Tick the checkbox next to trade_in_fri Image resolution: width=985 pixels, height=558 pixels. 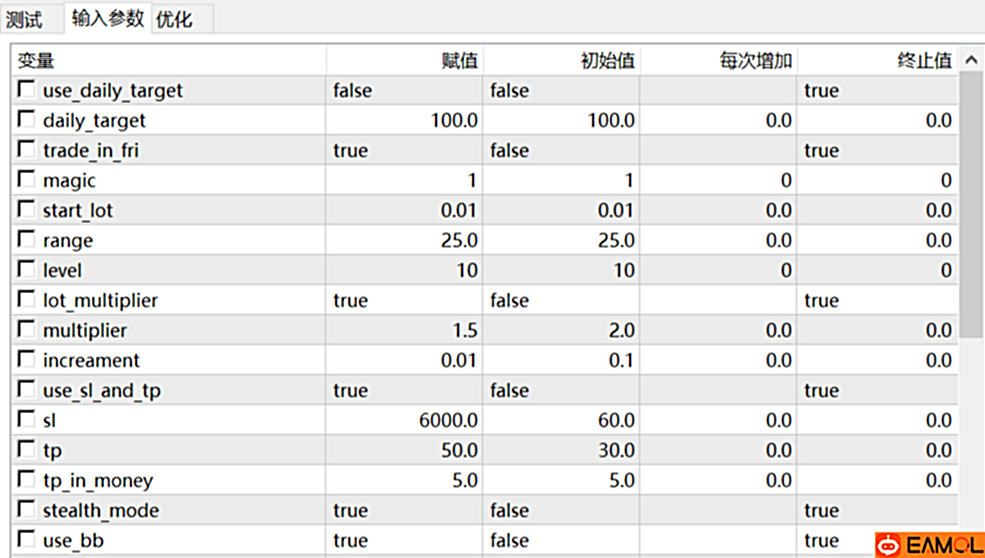coord(26,150)
